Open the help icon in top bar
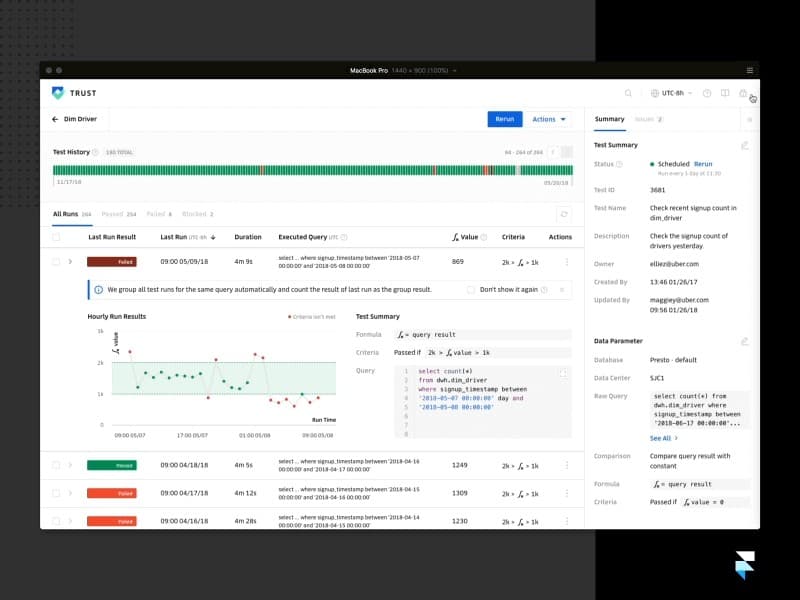Viewport: 800px width, 600px height. click(x=707, y=93)
